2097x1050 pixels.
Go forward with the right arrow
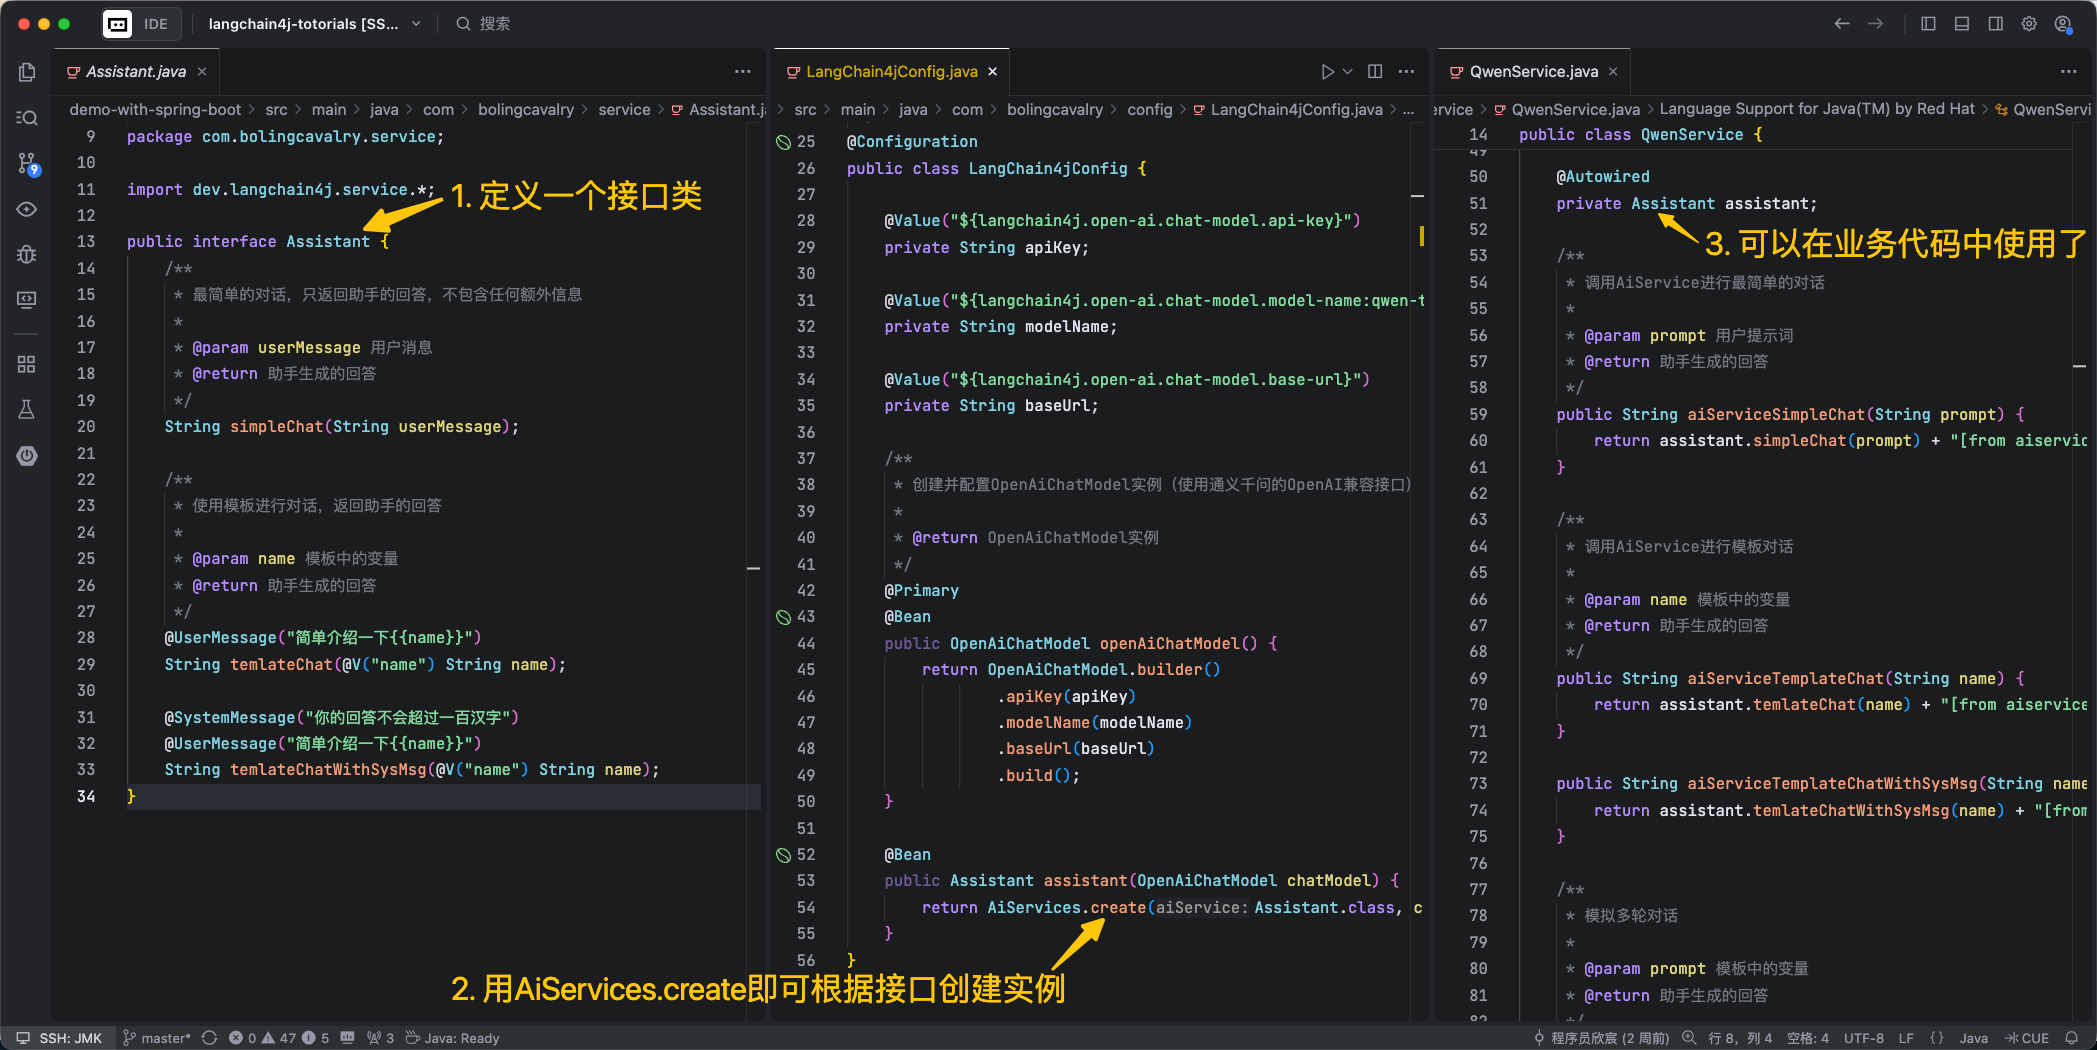pyautogui.click(x=1875, y=24)
